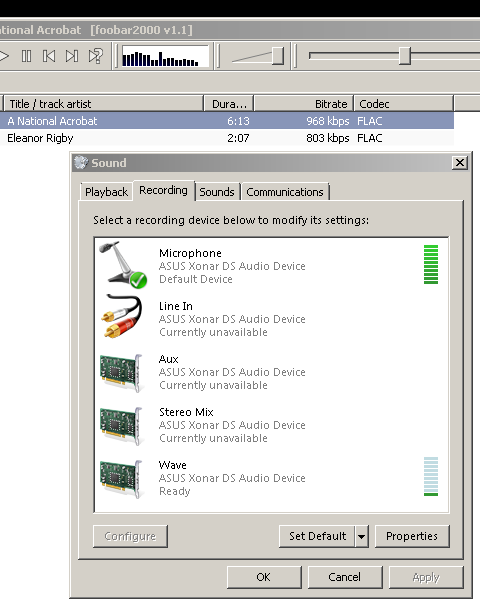Image resolution: width=480 pixels, height=610 pixels.
Task: Click the Cancel button
Action: click(344, 577)
